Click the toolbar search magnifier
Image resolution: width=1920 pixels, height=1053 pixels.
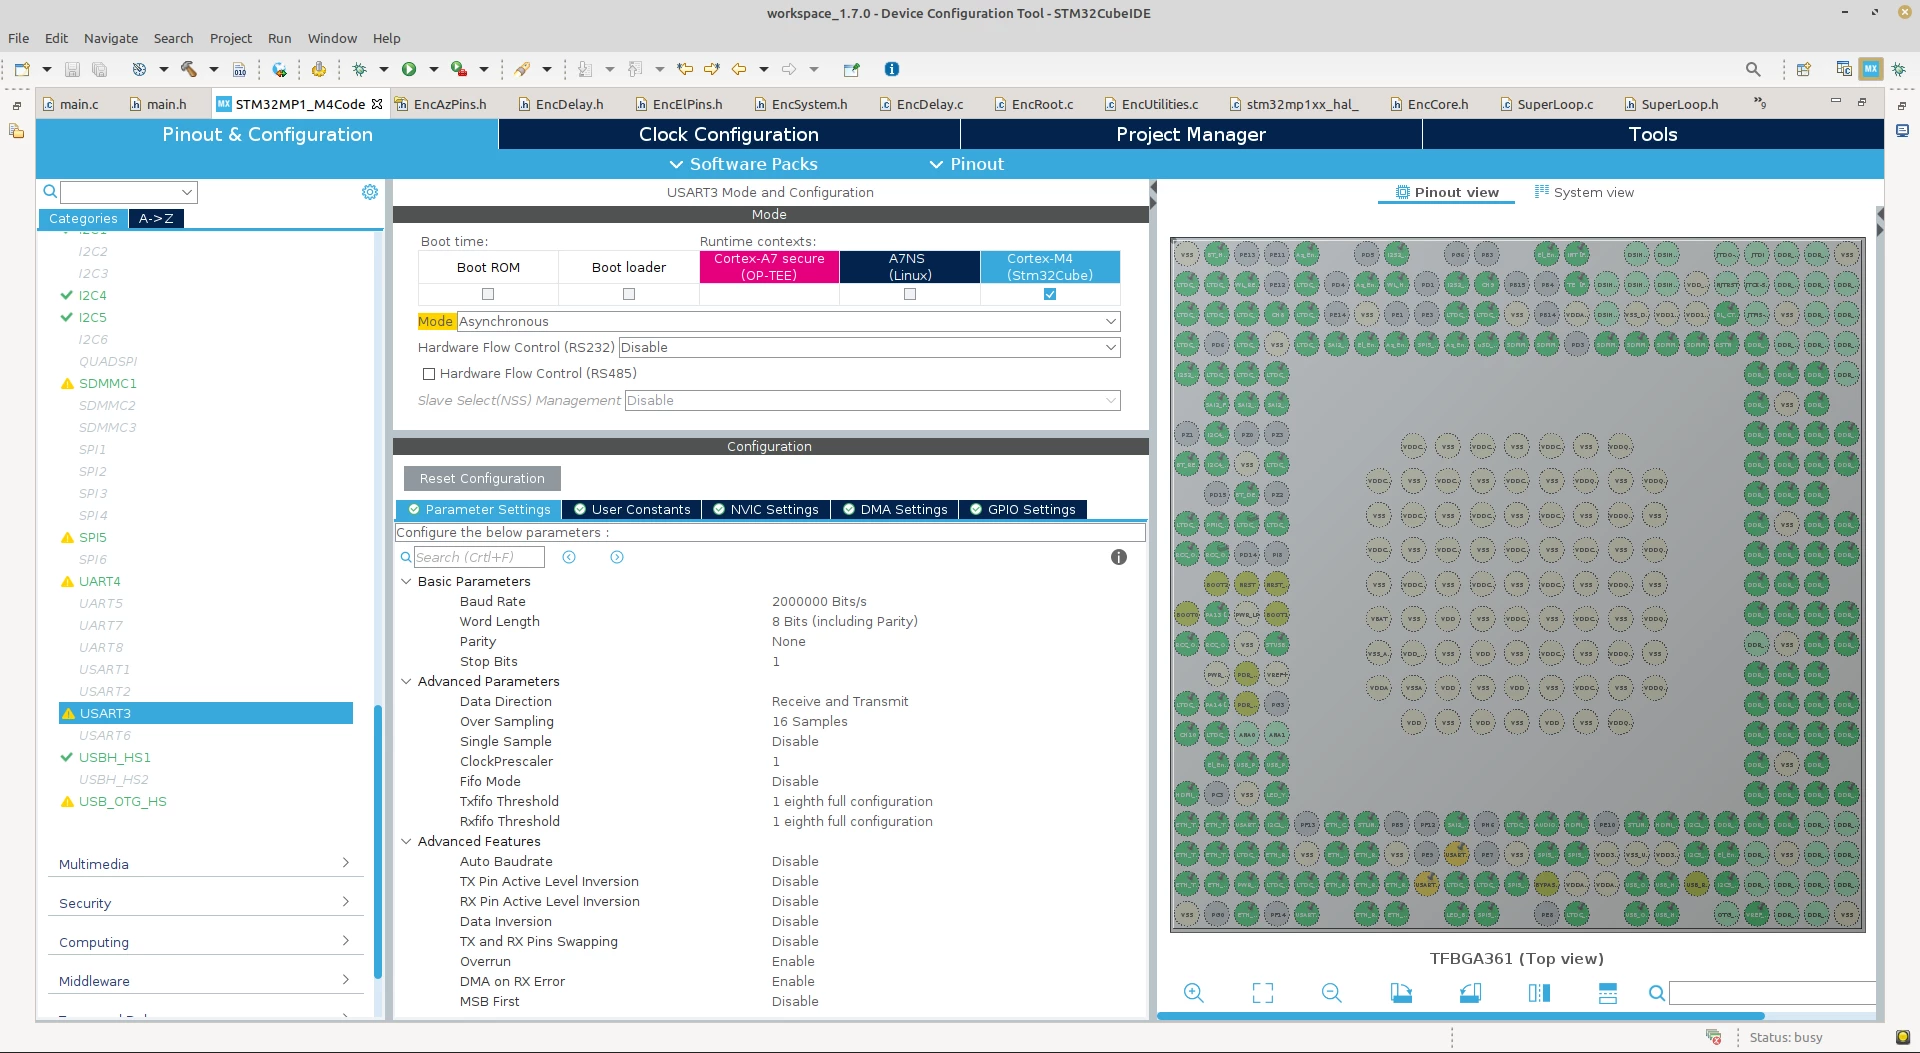[x=1753, y=69]
